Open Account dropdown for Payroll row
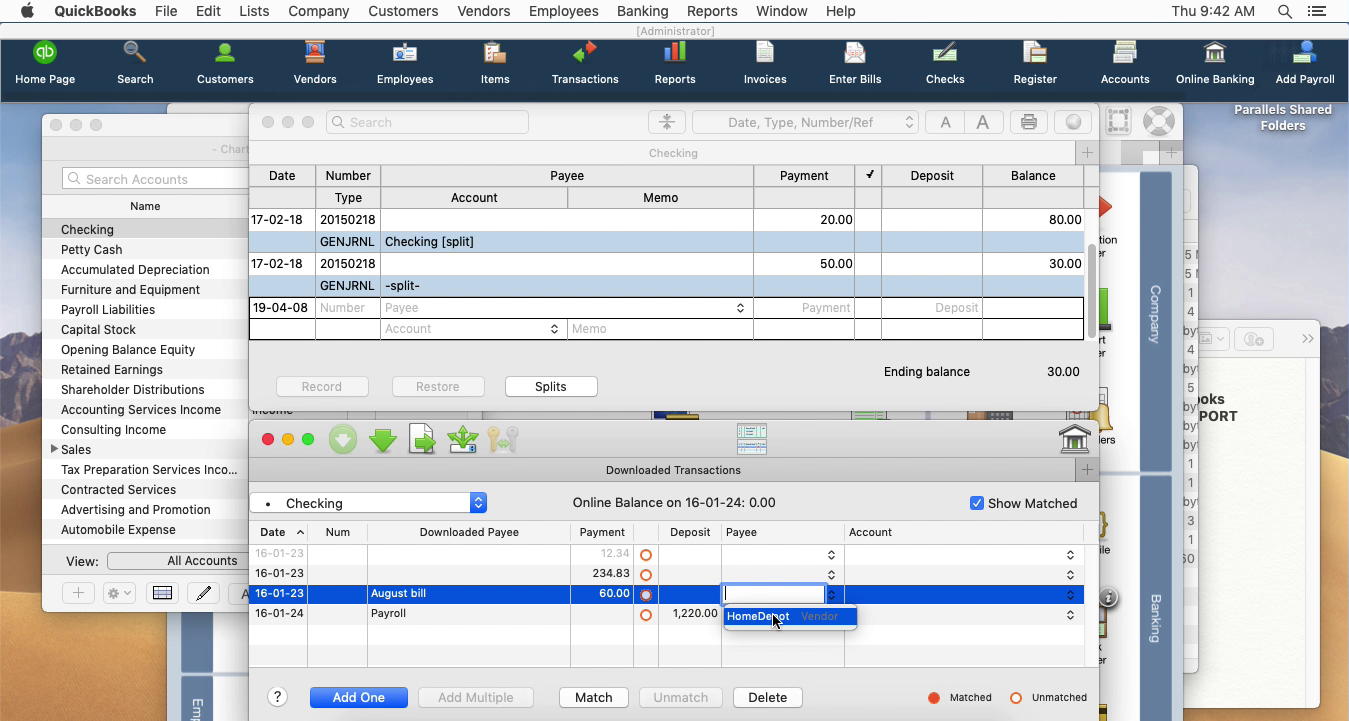Viewport: 1349px width, 721px height. [x=1071, y=615]
